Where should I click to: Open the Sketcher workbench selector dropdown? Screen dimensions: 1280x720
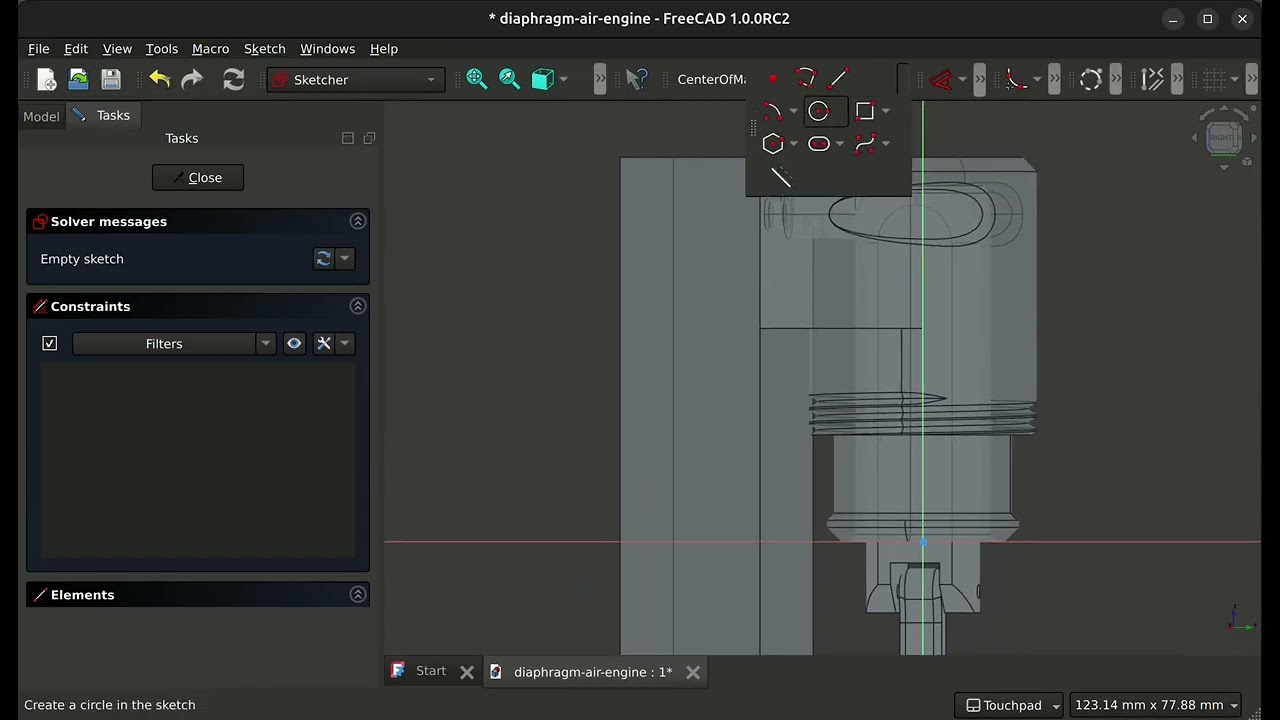point(356,80)
